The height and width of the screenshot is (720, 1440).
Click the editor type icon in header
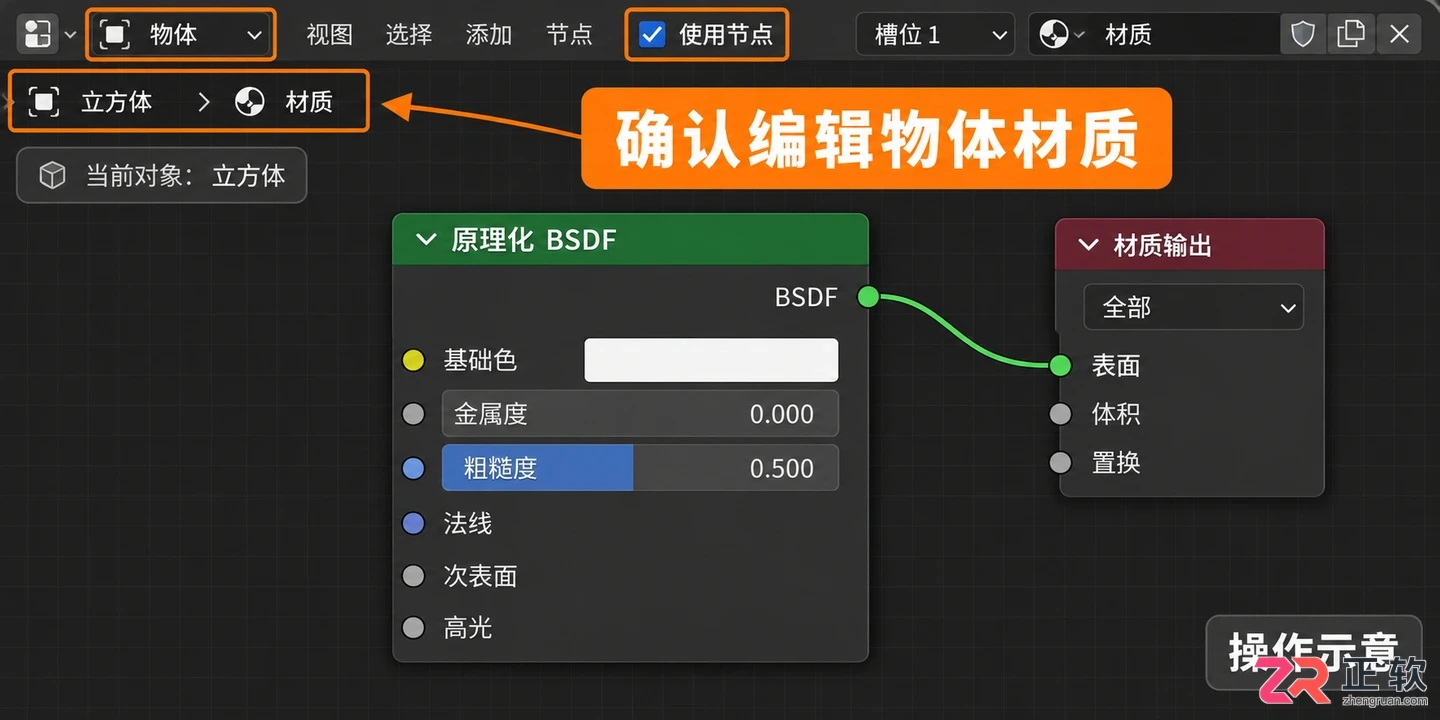click(38, 34)
